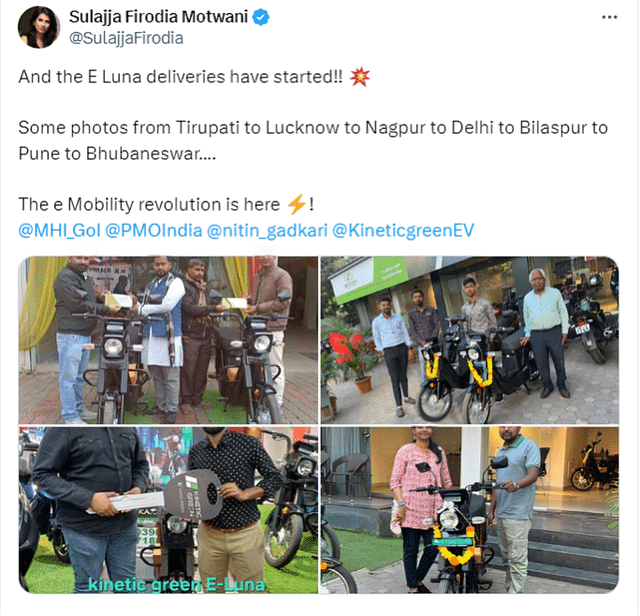Click the 'kinetic green E-Luna' caption text
The width and height of the screenshot is (640, 616).
coord(177,585)
